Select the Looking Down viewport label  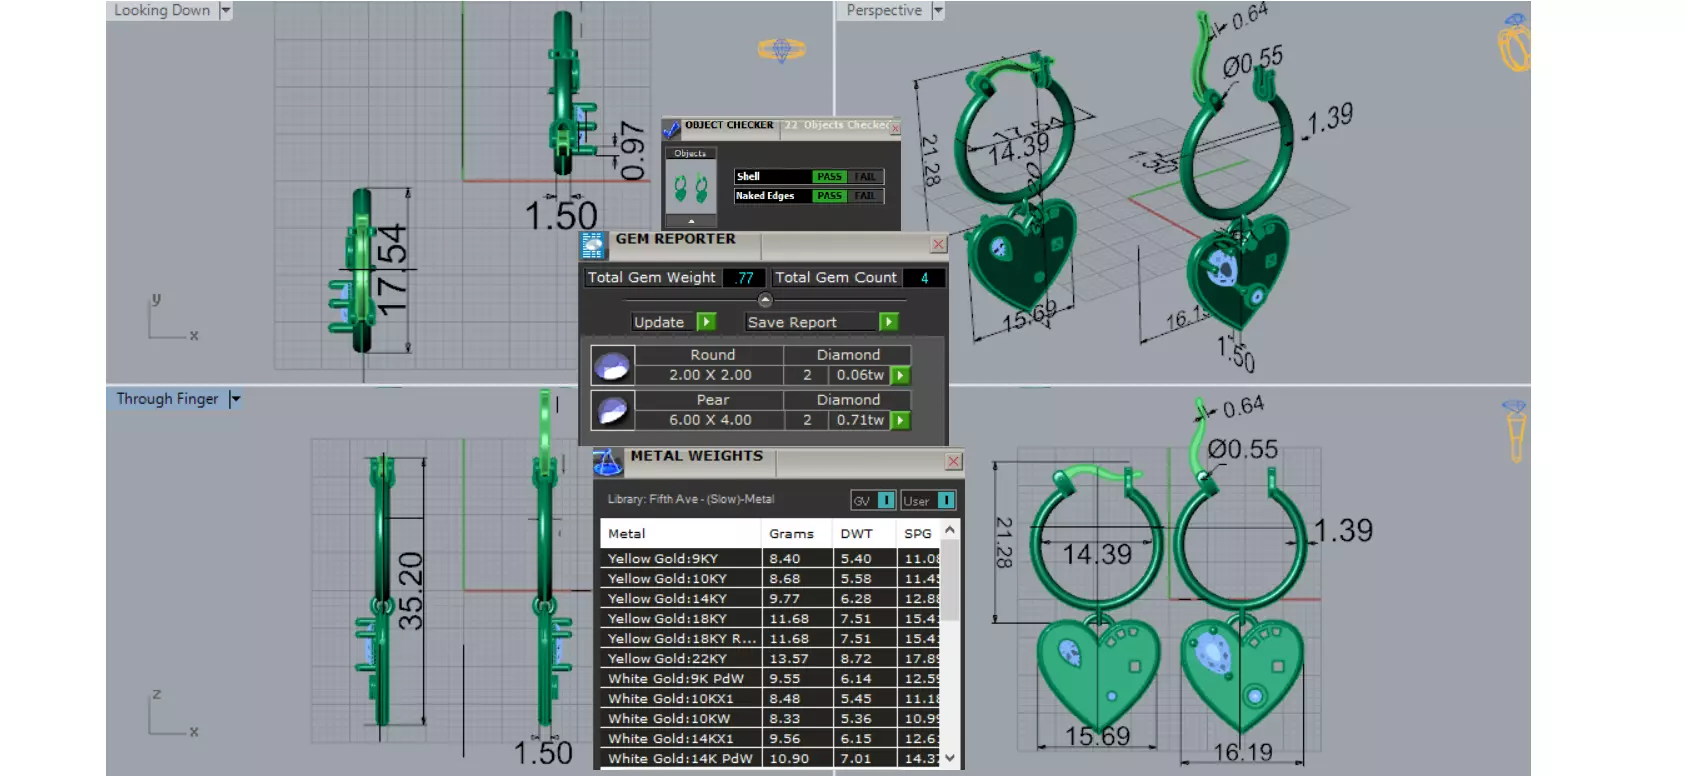click(162, 10)
